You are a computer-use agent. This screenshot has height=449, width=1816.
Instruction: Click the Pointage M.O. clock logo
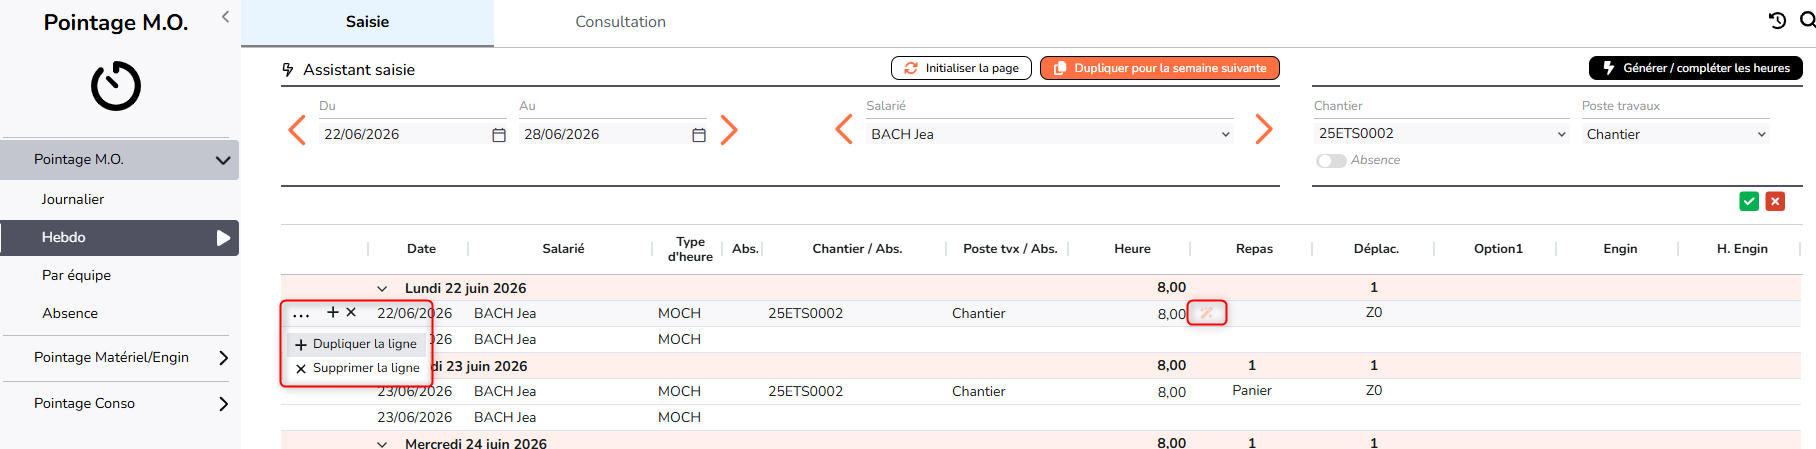click(116, 86)
